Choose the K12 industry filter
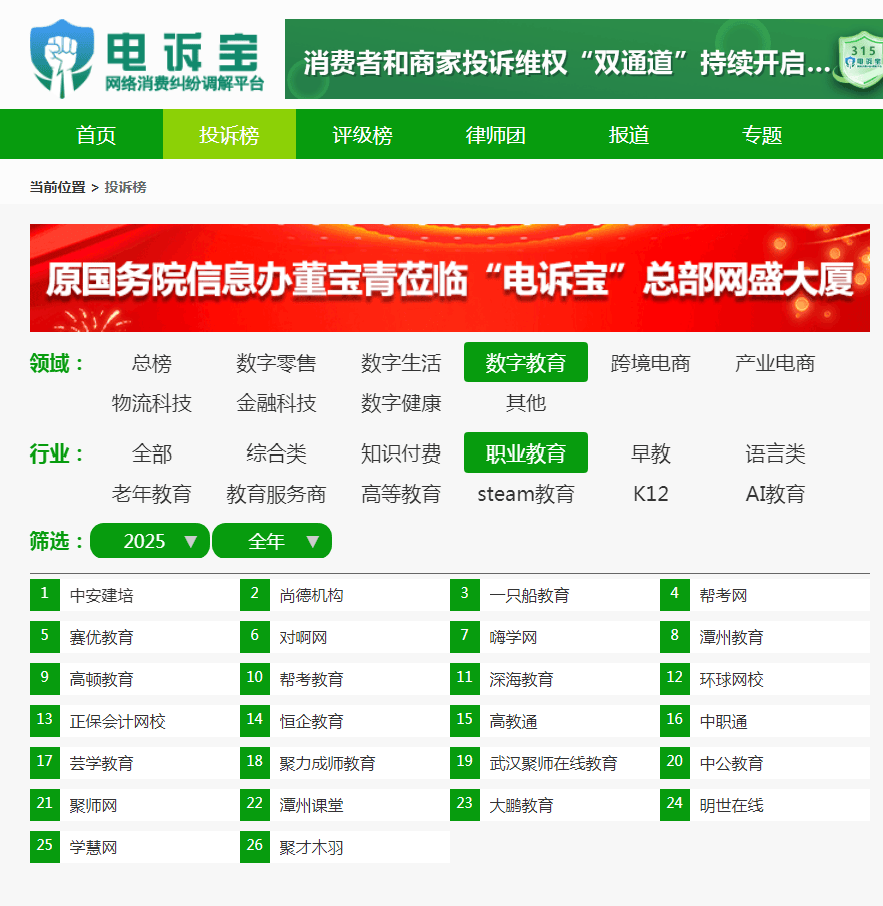This screenshot has width=883, height=906. (x=651, y=494)
